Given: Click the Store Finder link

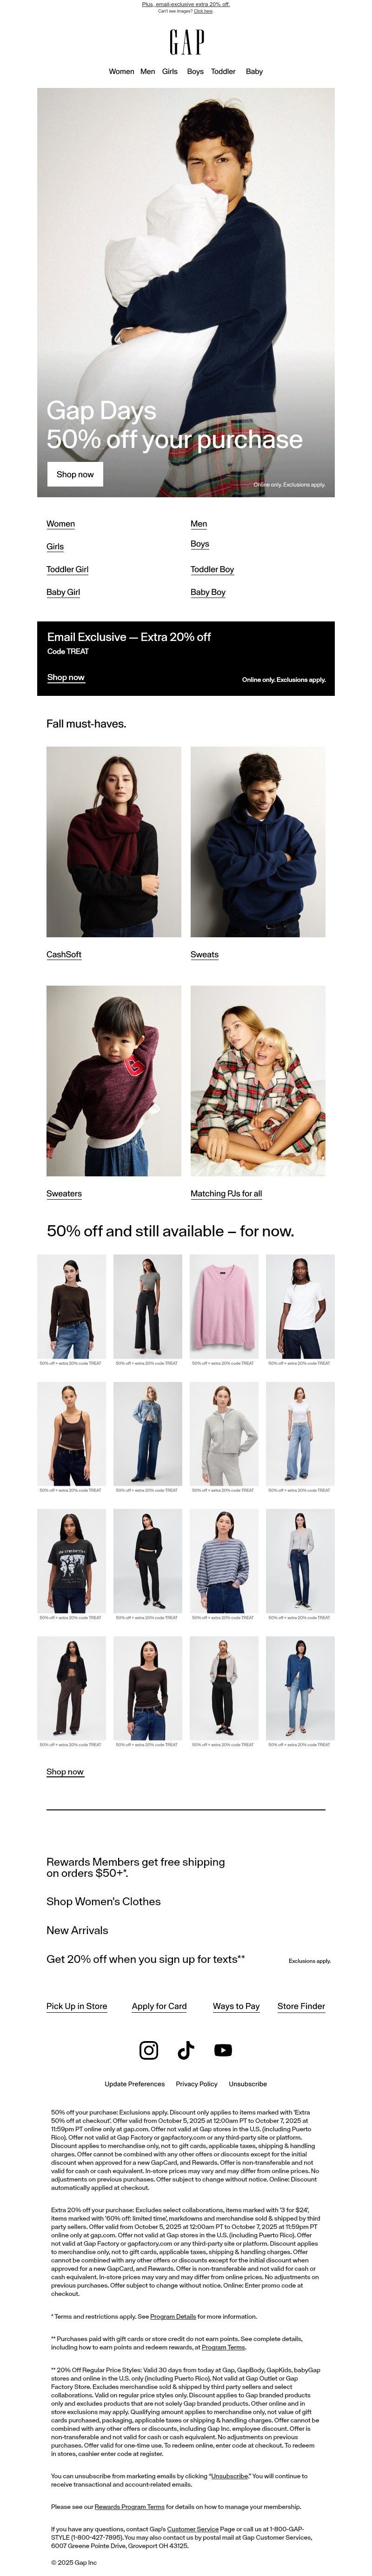Looking at the screenshot, I should [x=301, y=2006].
